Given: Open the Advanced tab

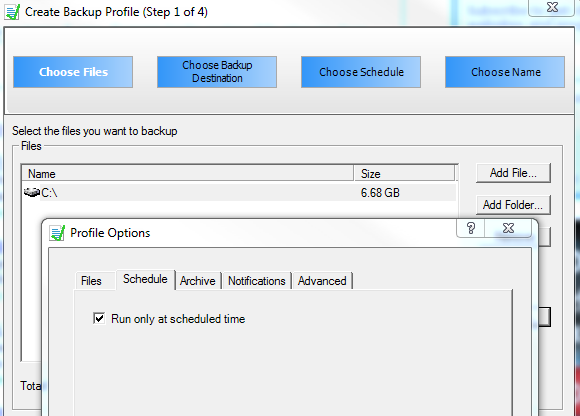Looking at the screenshot, I should pyautogui.click(x=322, y=281).
